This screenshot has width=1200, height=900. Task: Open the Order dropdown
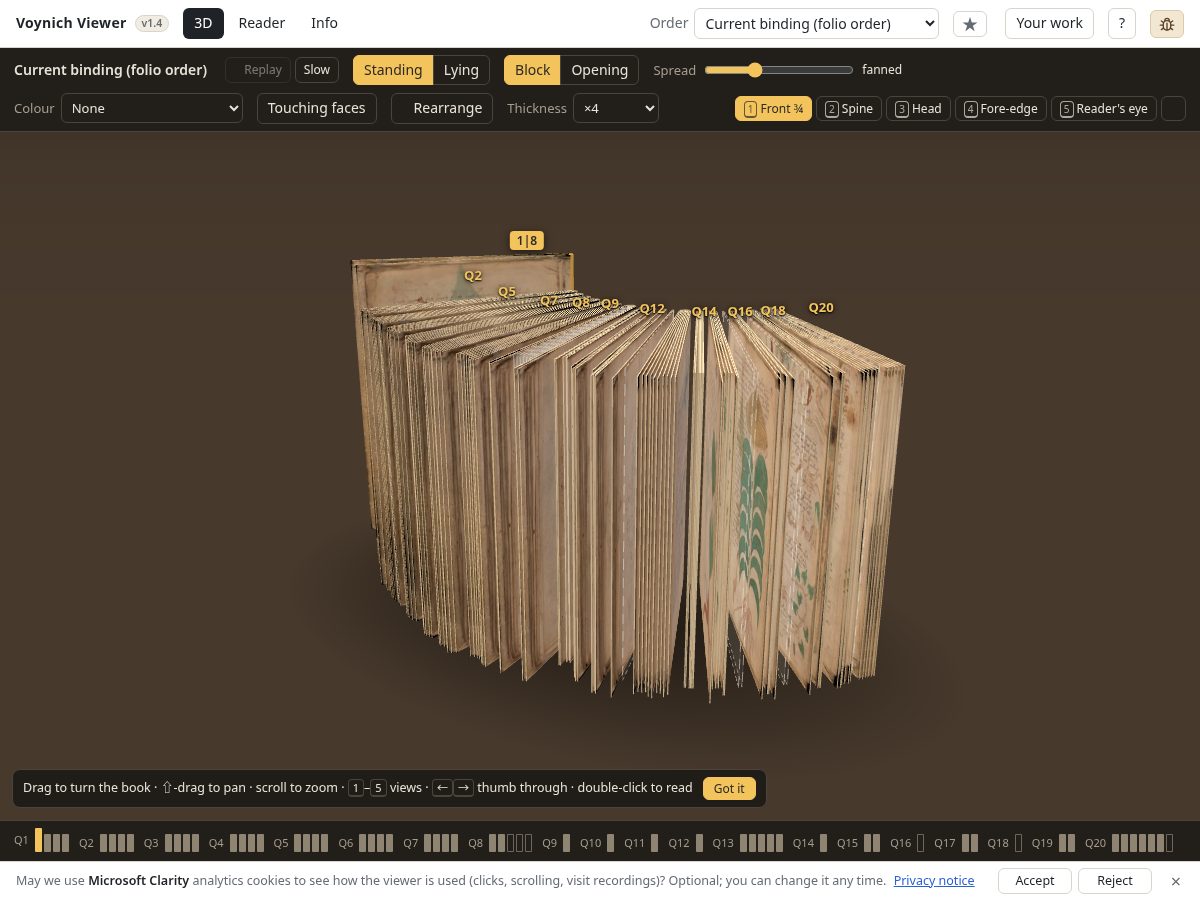816,23
